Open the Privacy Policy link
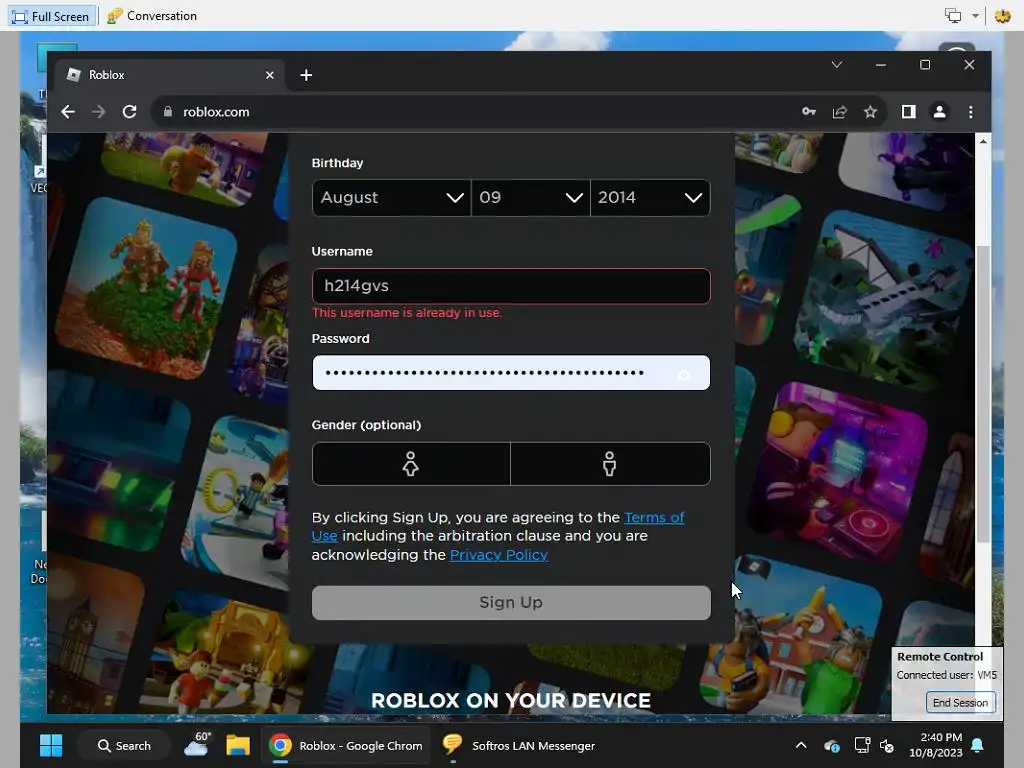Screen dimensions: 1024x768 (x=499, y=555)
